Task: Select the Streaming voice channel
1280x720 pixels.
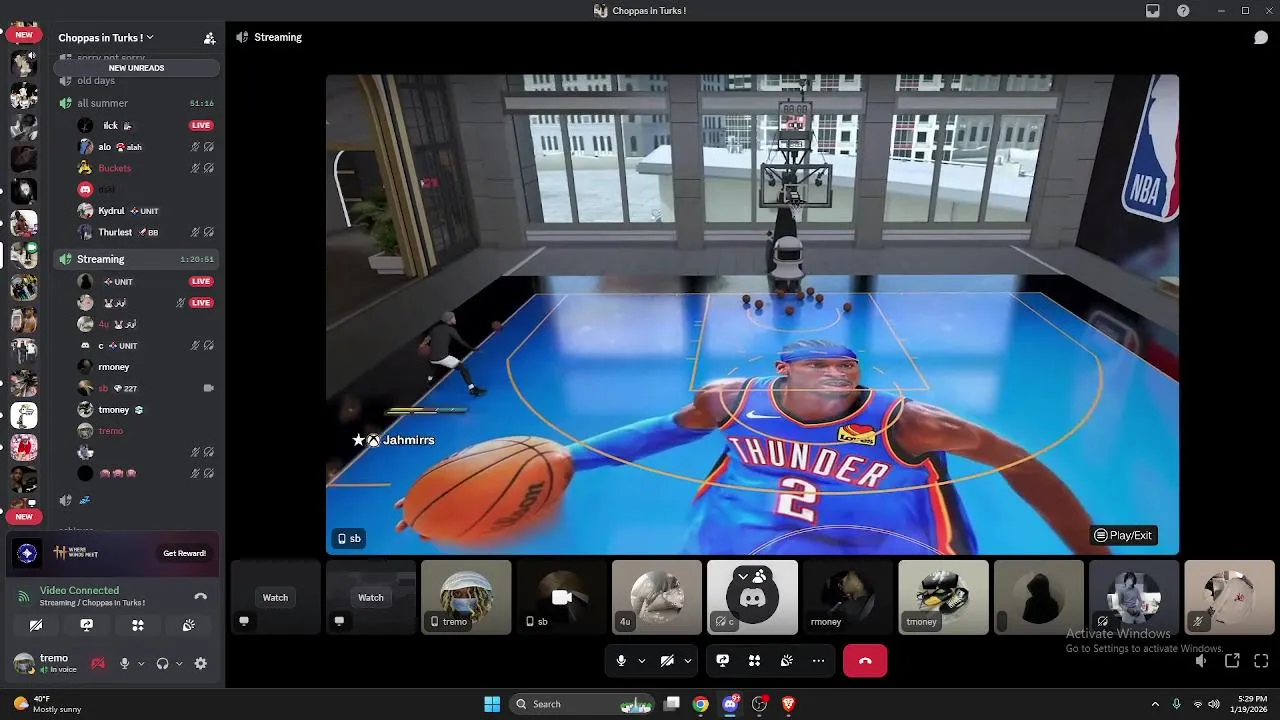Action: 136,259
